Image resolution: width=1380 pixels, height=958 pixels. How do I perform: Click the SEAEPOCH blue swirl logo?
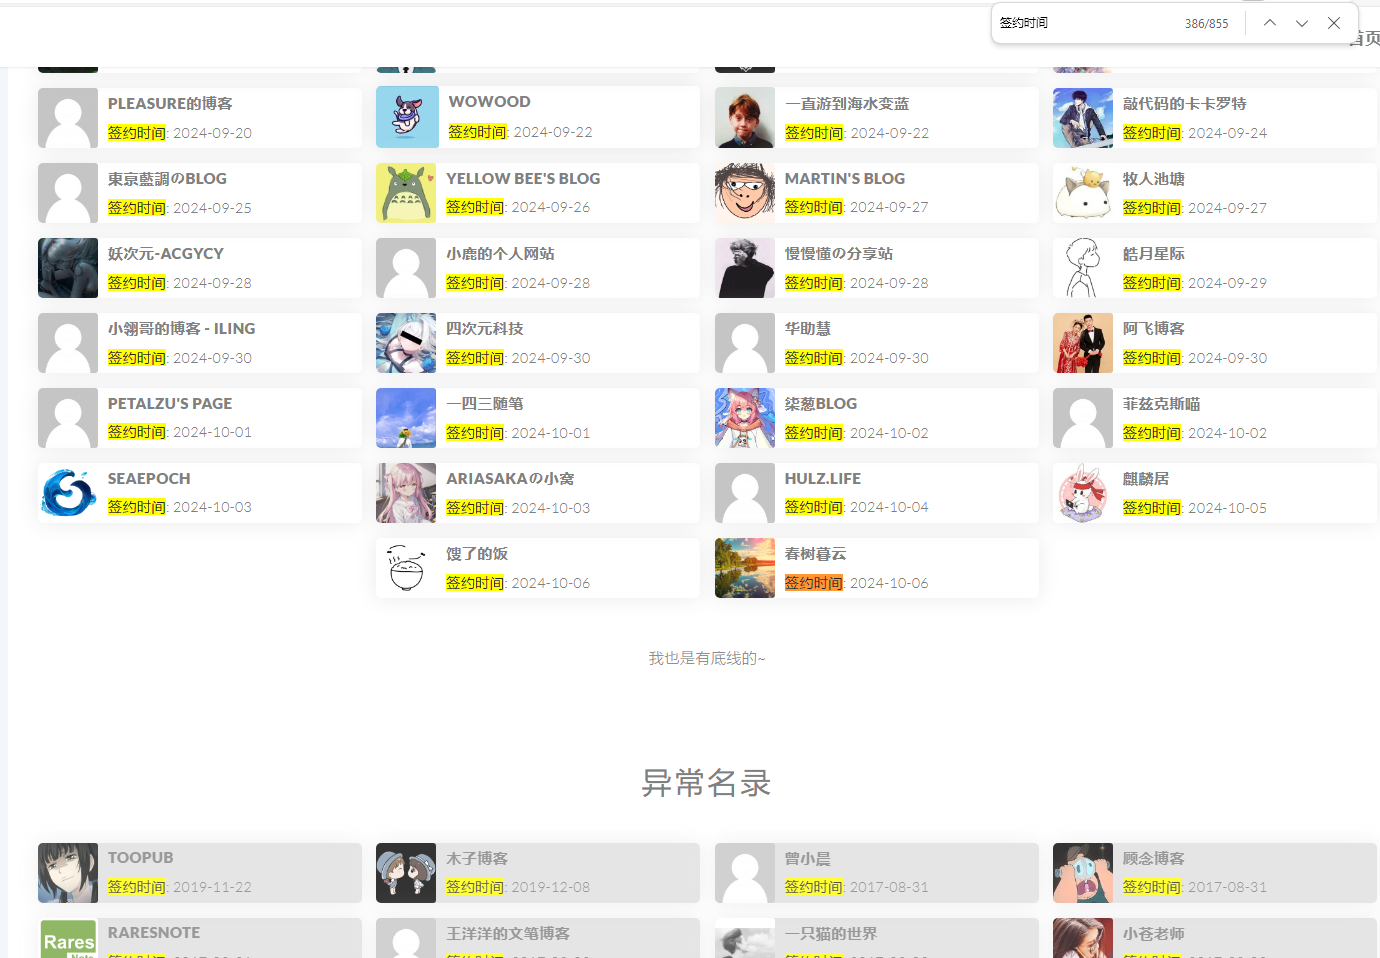pyautogui.click(x=68, y=493)
